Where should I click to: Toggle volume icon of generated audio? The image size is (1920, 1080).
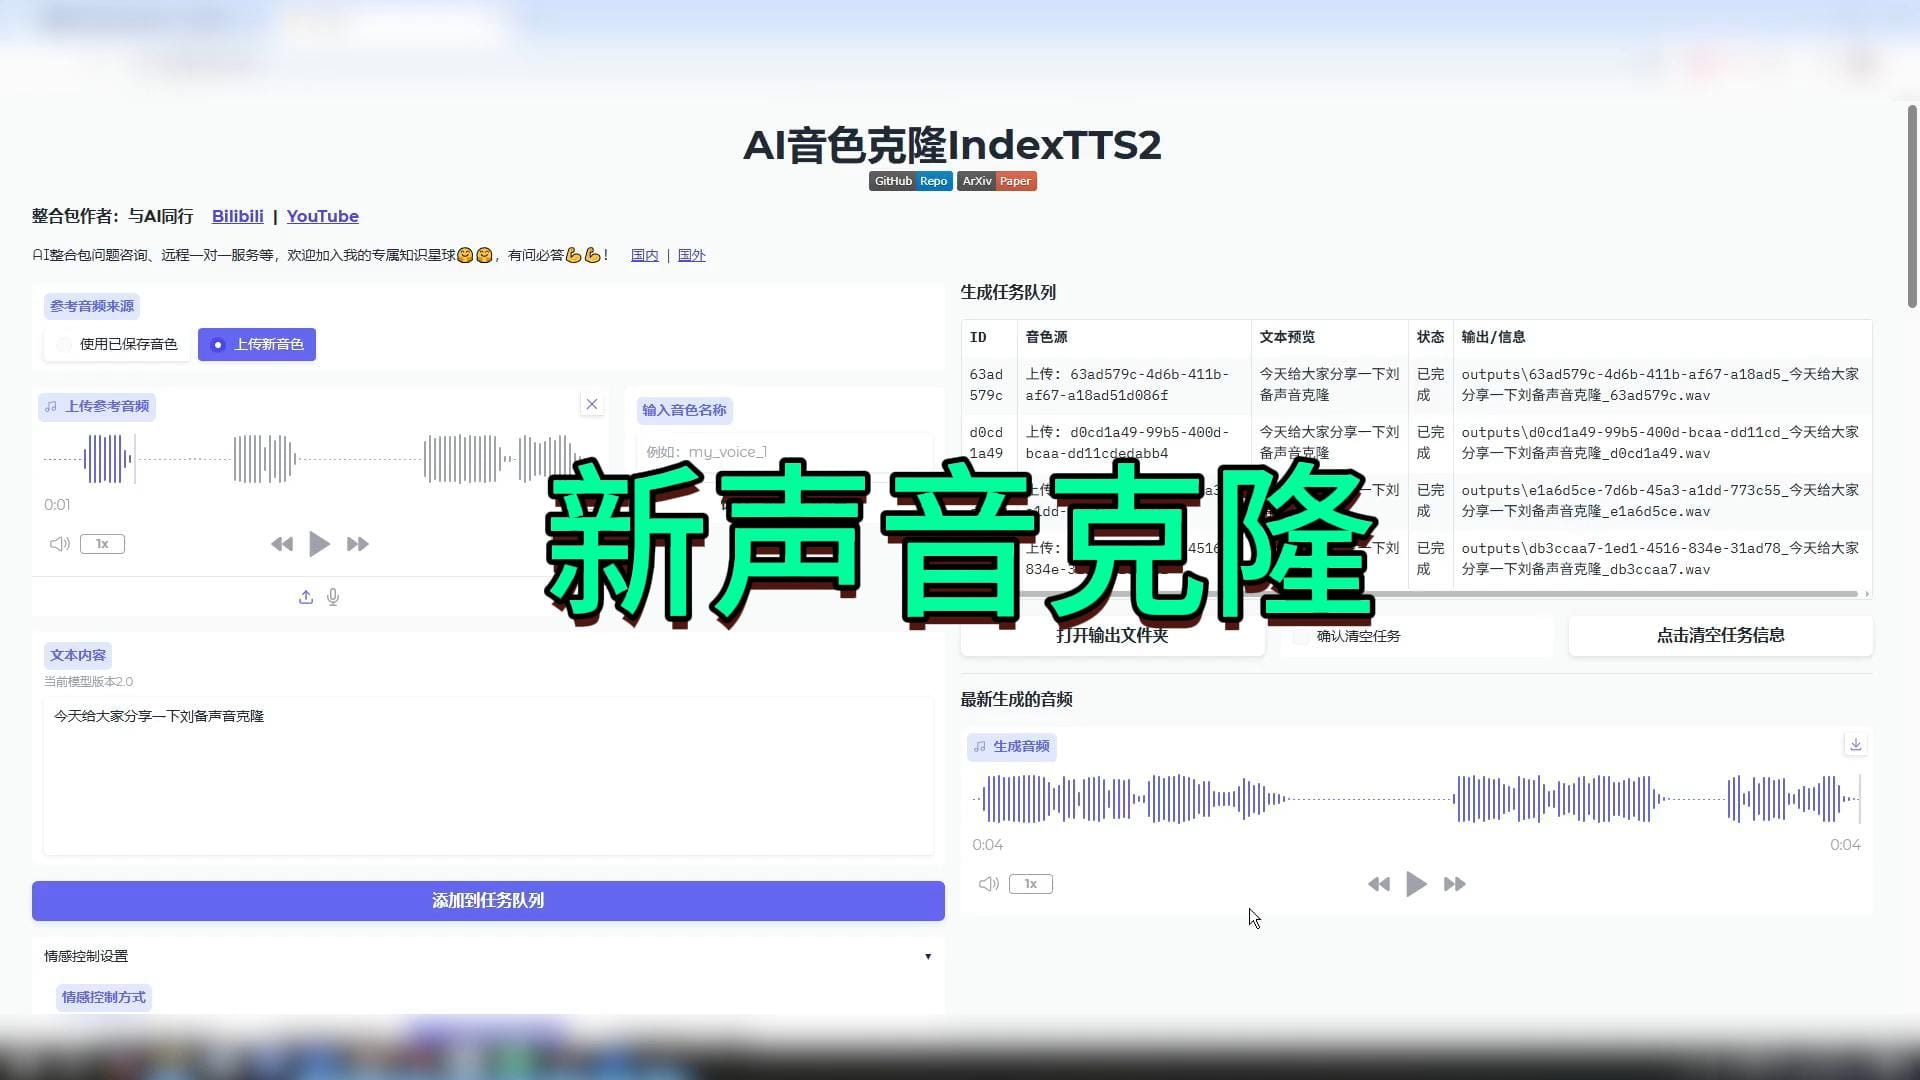point(988,884)
